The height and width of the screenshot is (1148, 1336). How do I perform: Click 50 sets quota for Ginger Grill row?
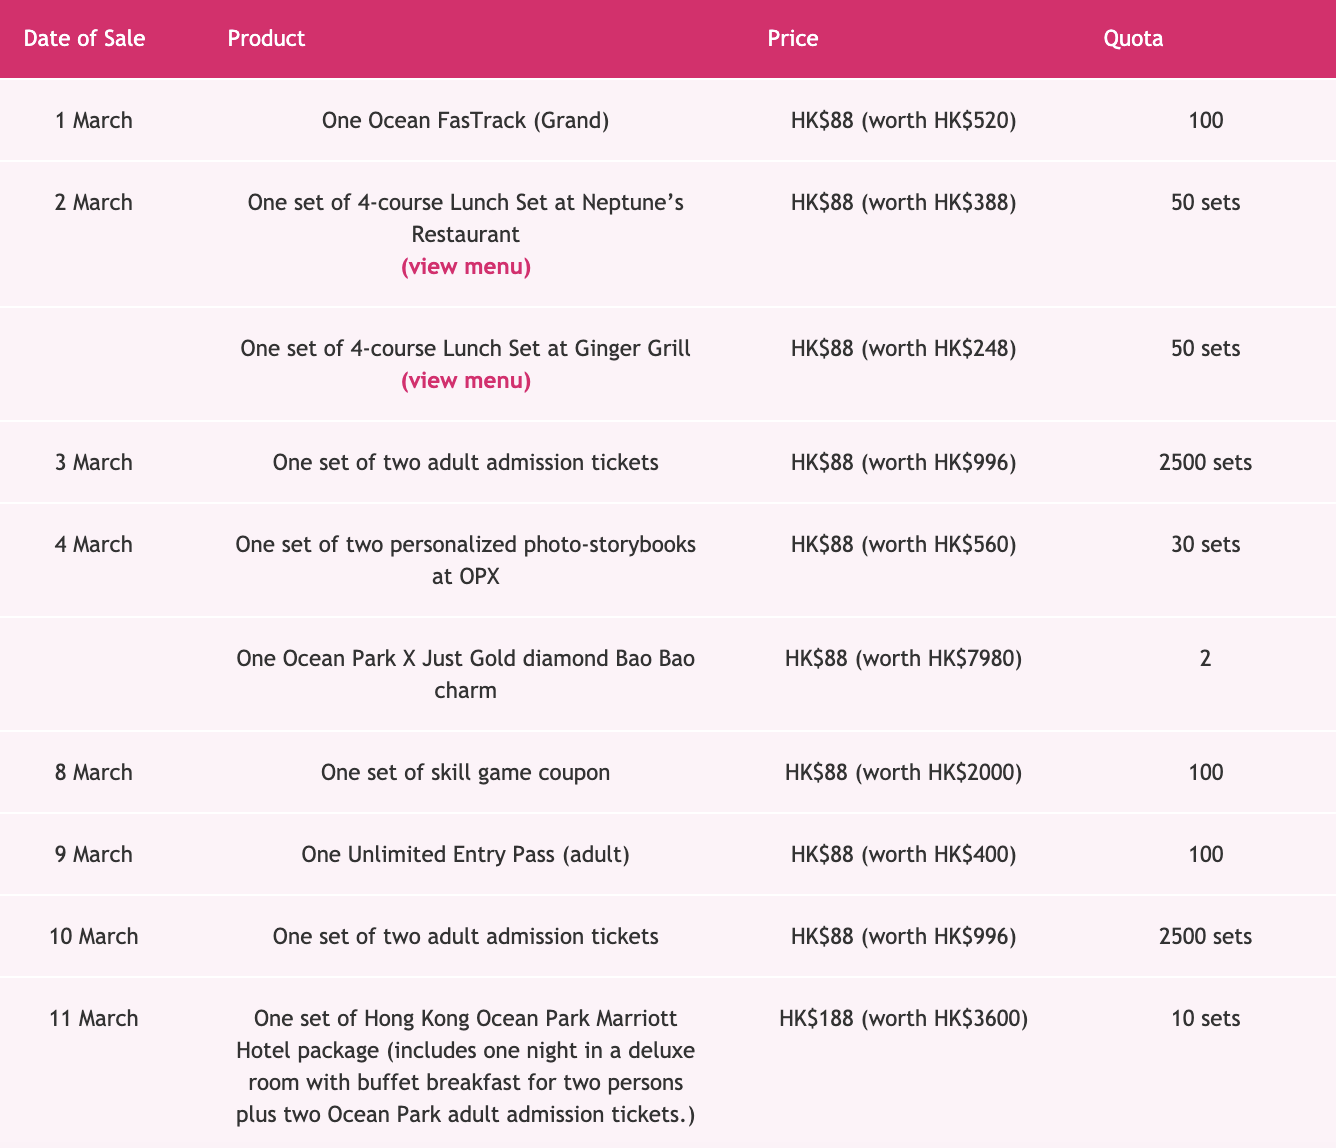point(1206,348)
